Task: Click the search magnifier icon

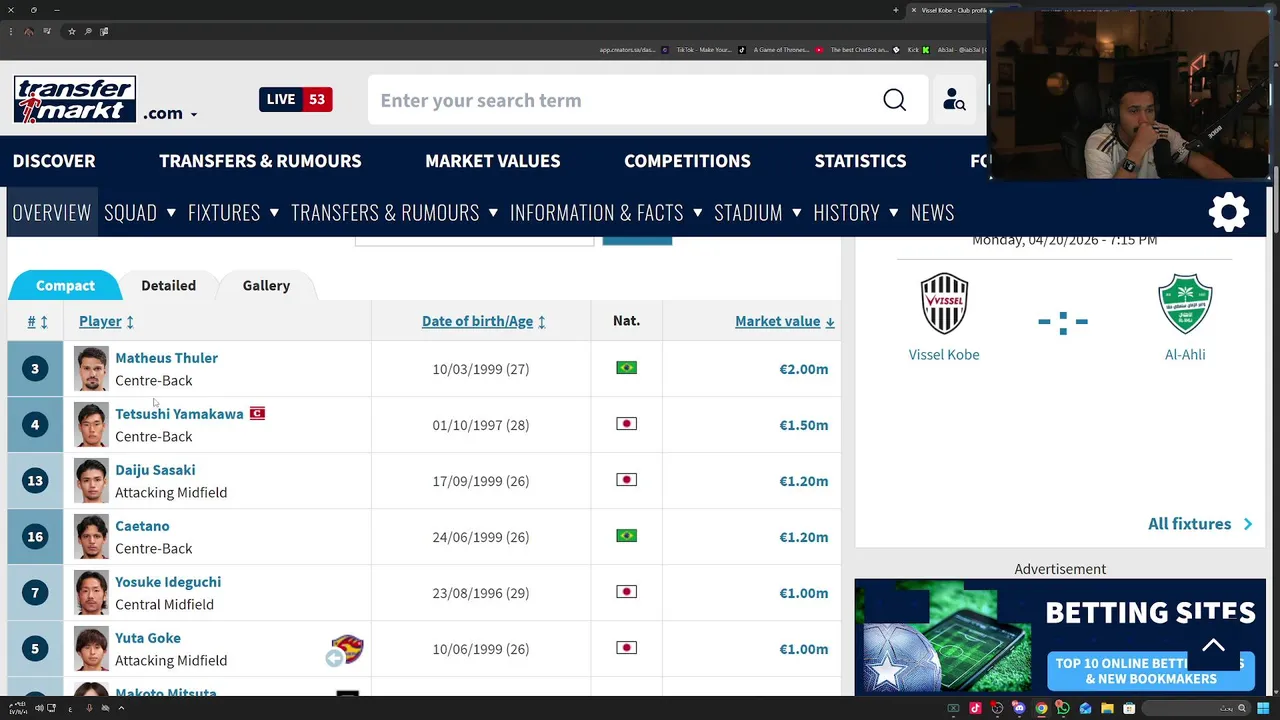Action: coord(894,100)
